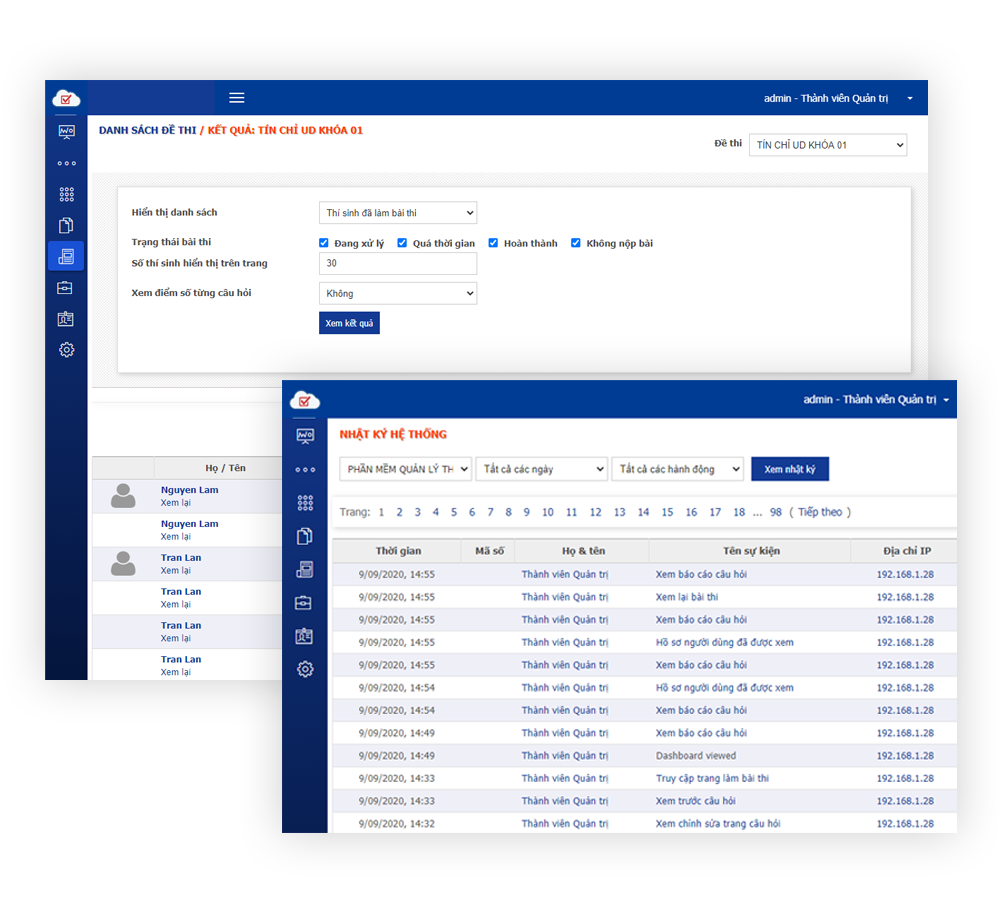This screenshot has width=1000, height=900.
Task: Open the Tất cả các hành động dropdown
Action: pos(677,469)
